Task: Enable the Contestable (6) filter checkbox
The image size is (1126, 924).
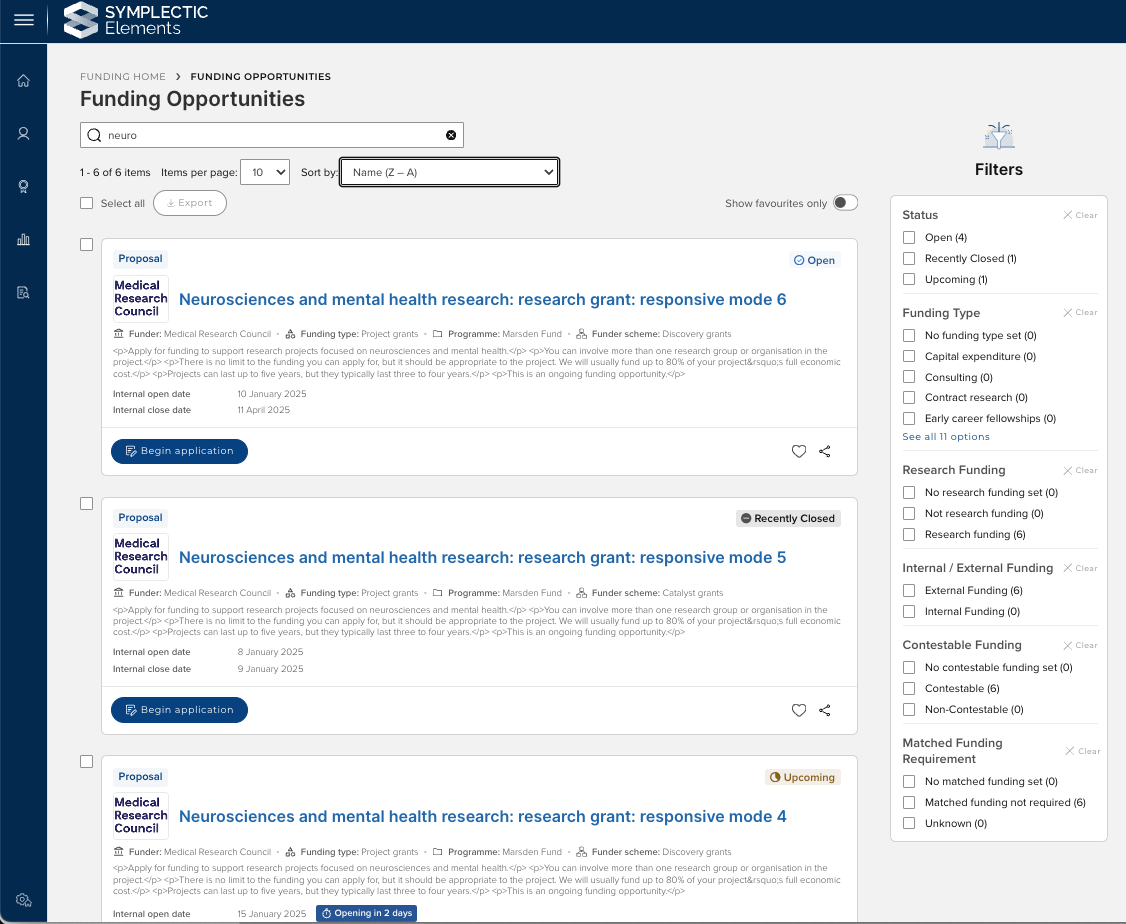Action: pyautogui.click(x=909, y=688)
